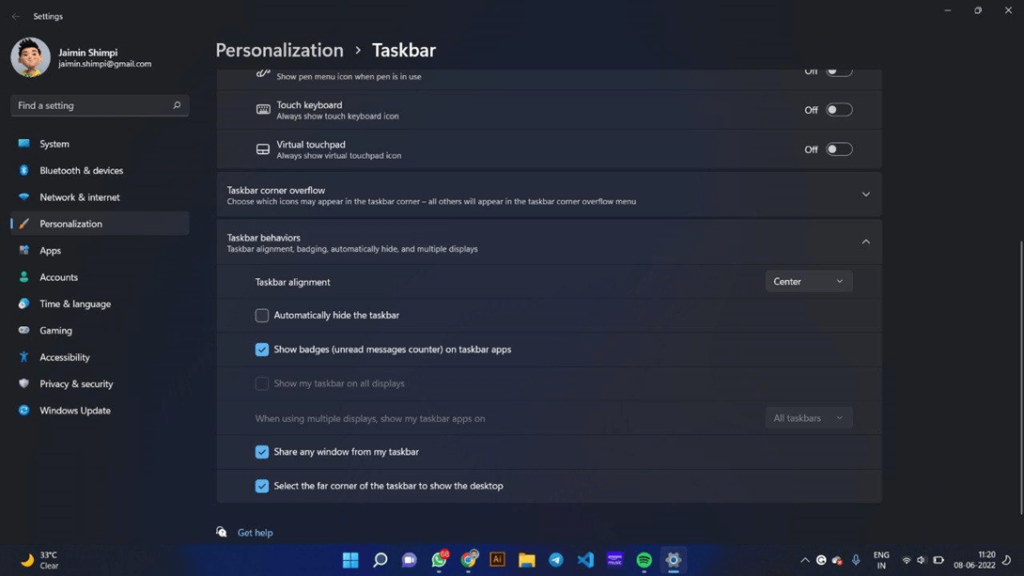This screenshot has width=1024, height=576.
Task: Click the Get help speech bubble icon
Action: point(221,532)
